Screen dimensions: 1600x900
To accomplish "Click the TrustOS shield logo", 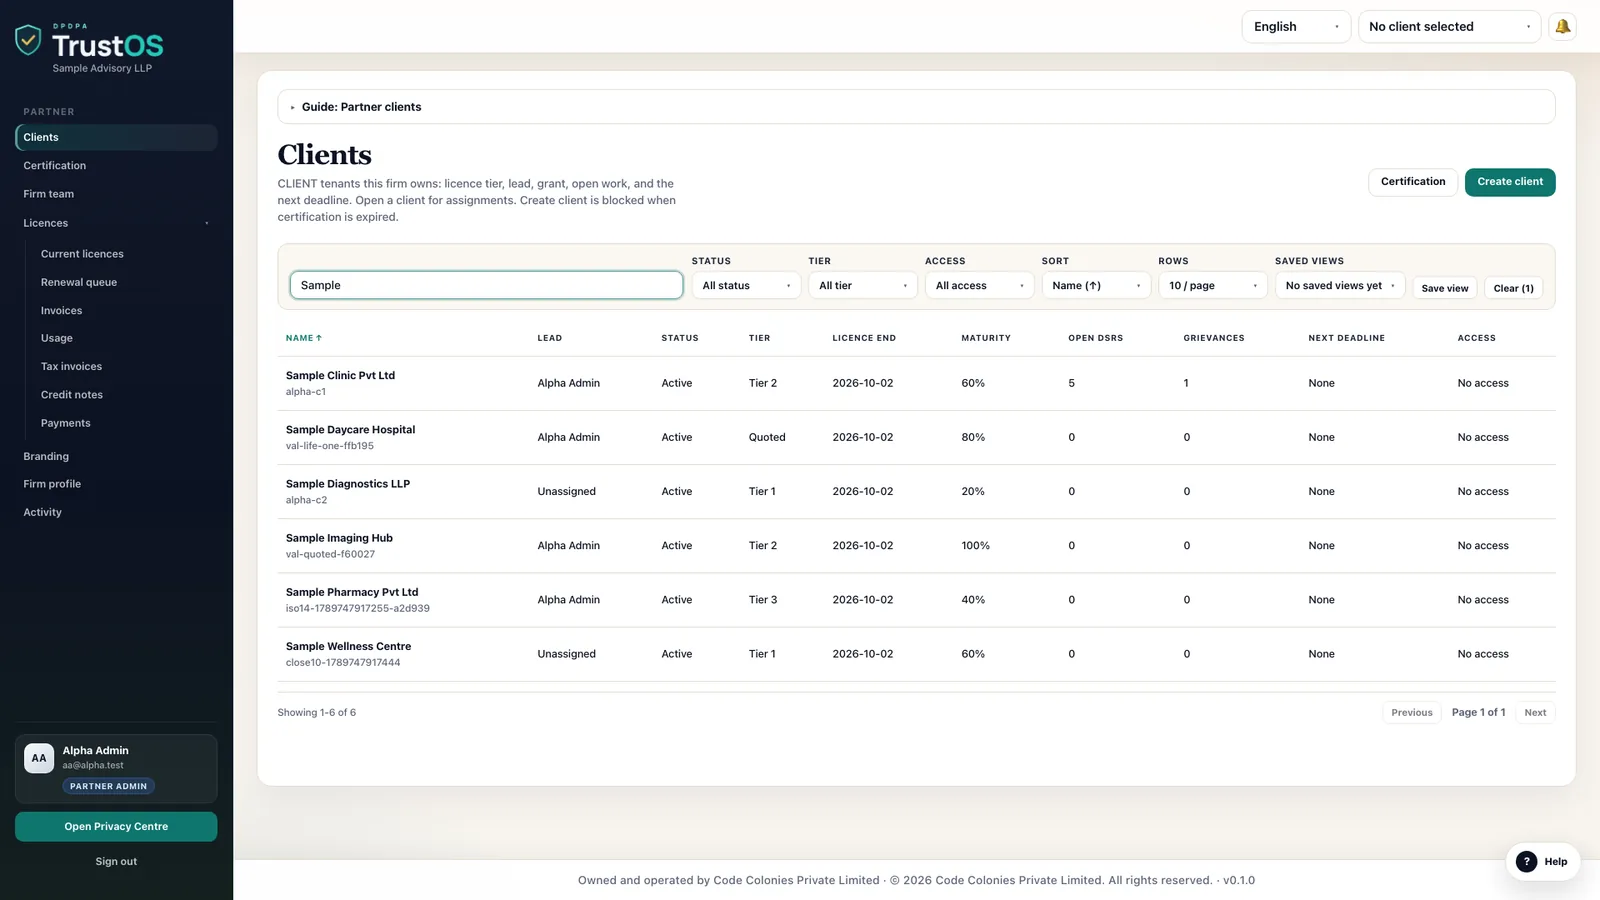I will pos(28,40).
